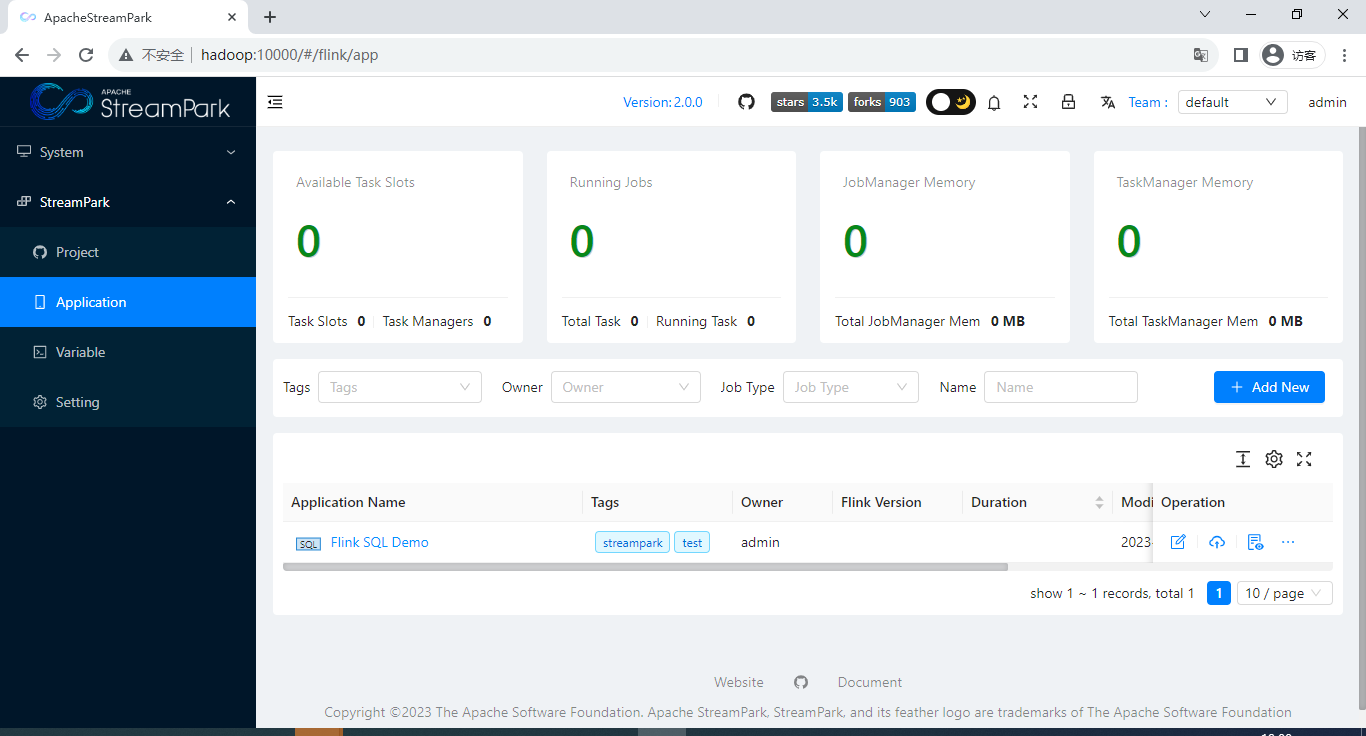This screenshot has width=1366, height=736.
Task: Enter fullscreen mode from header icon
Action: [1030, 102]
